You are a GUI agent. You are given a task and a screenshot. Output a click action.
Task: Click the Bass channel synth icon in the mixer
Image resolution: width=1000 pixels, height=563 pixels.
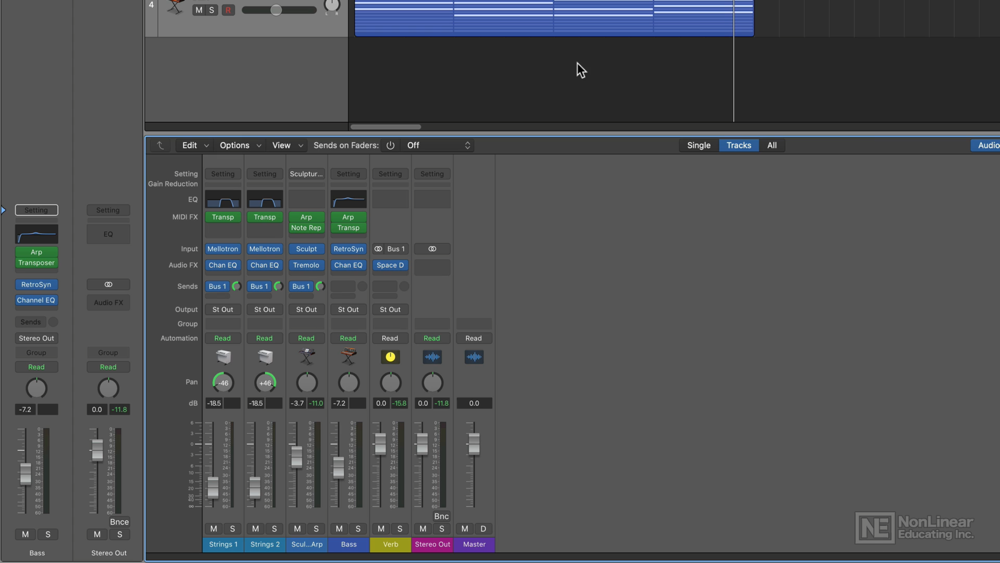pos(349,357)
